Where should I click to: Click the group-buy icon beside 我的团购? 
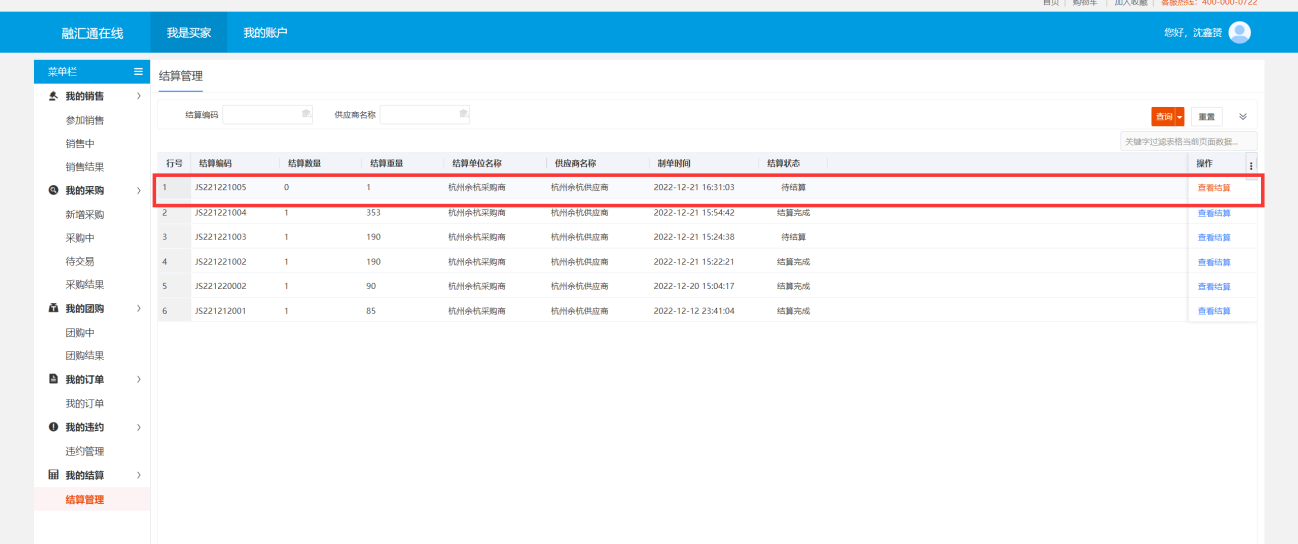tap(53, 308)
